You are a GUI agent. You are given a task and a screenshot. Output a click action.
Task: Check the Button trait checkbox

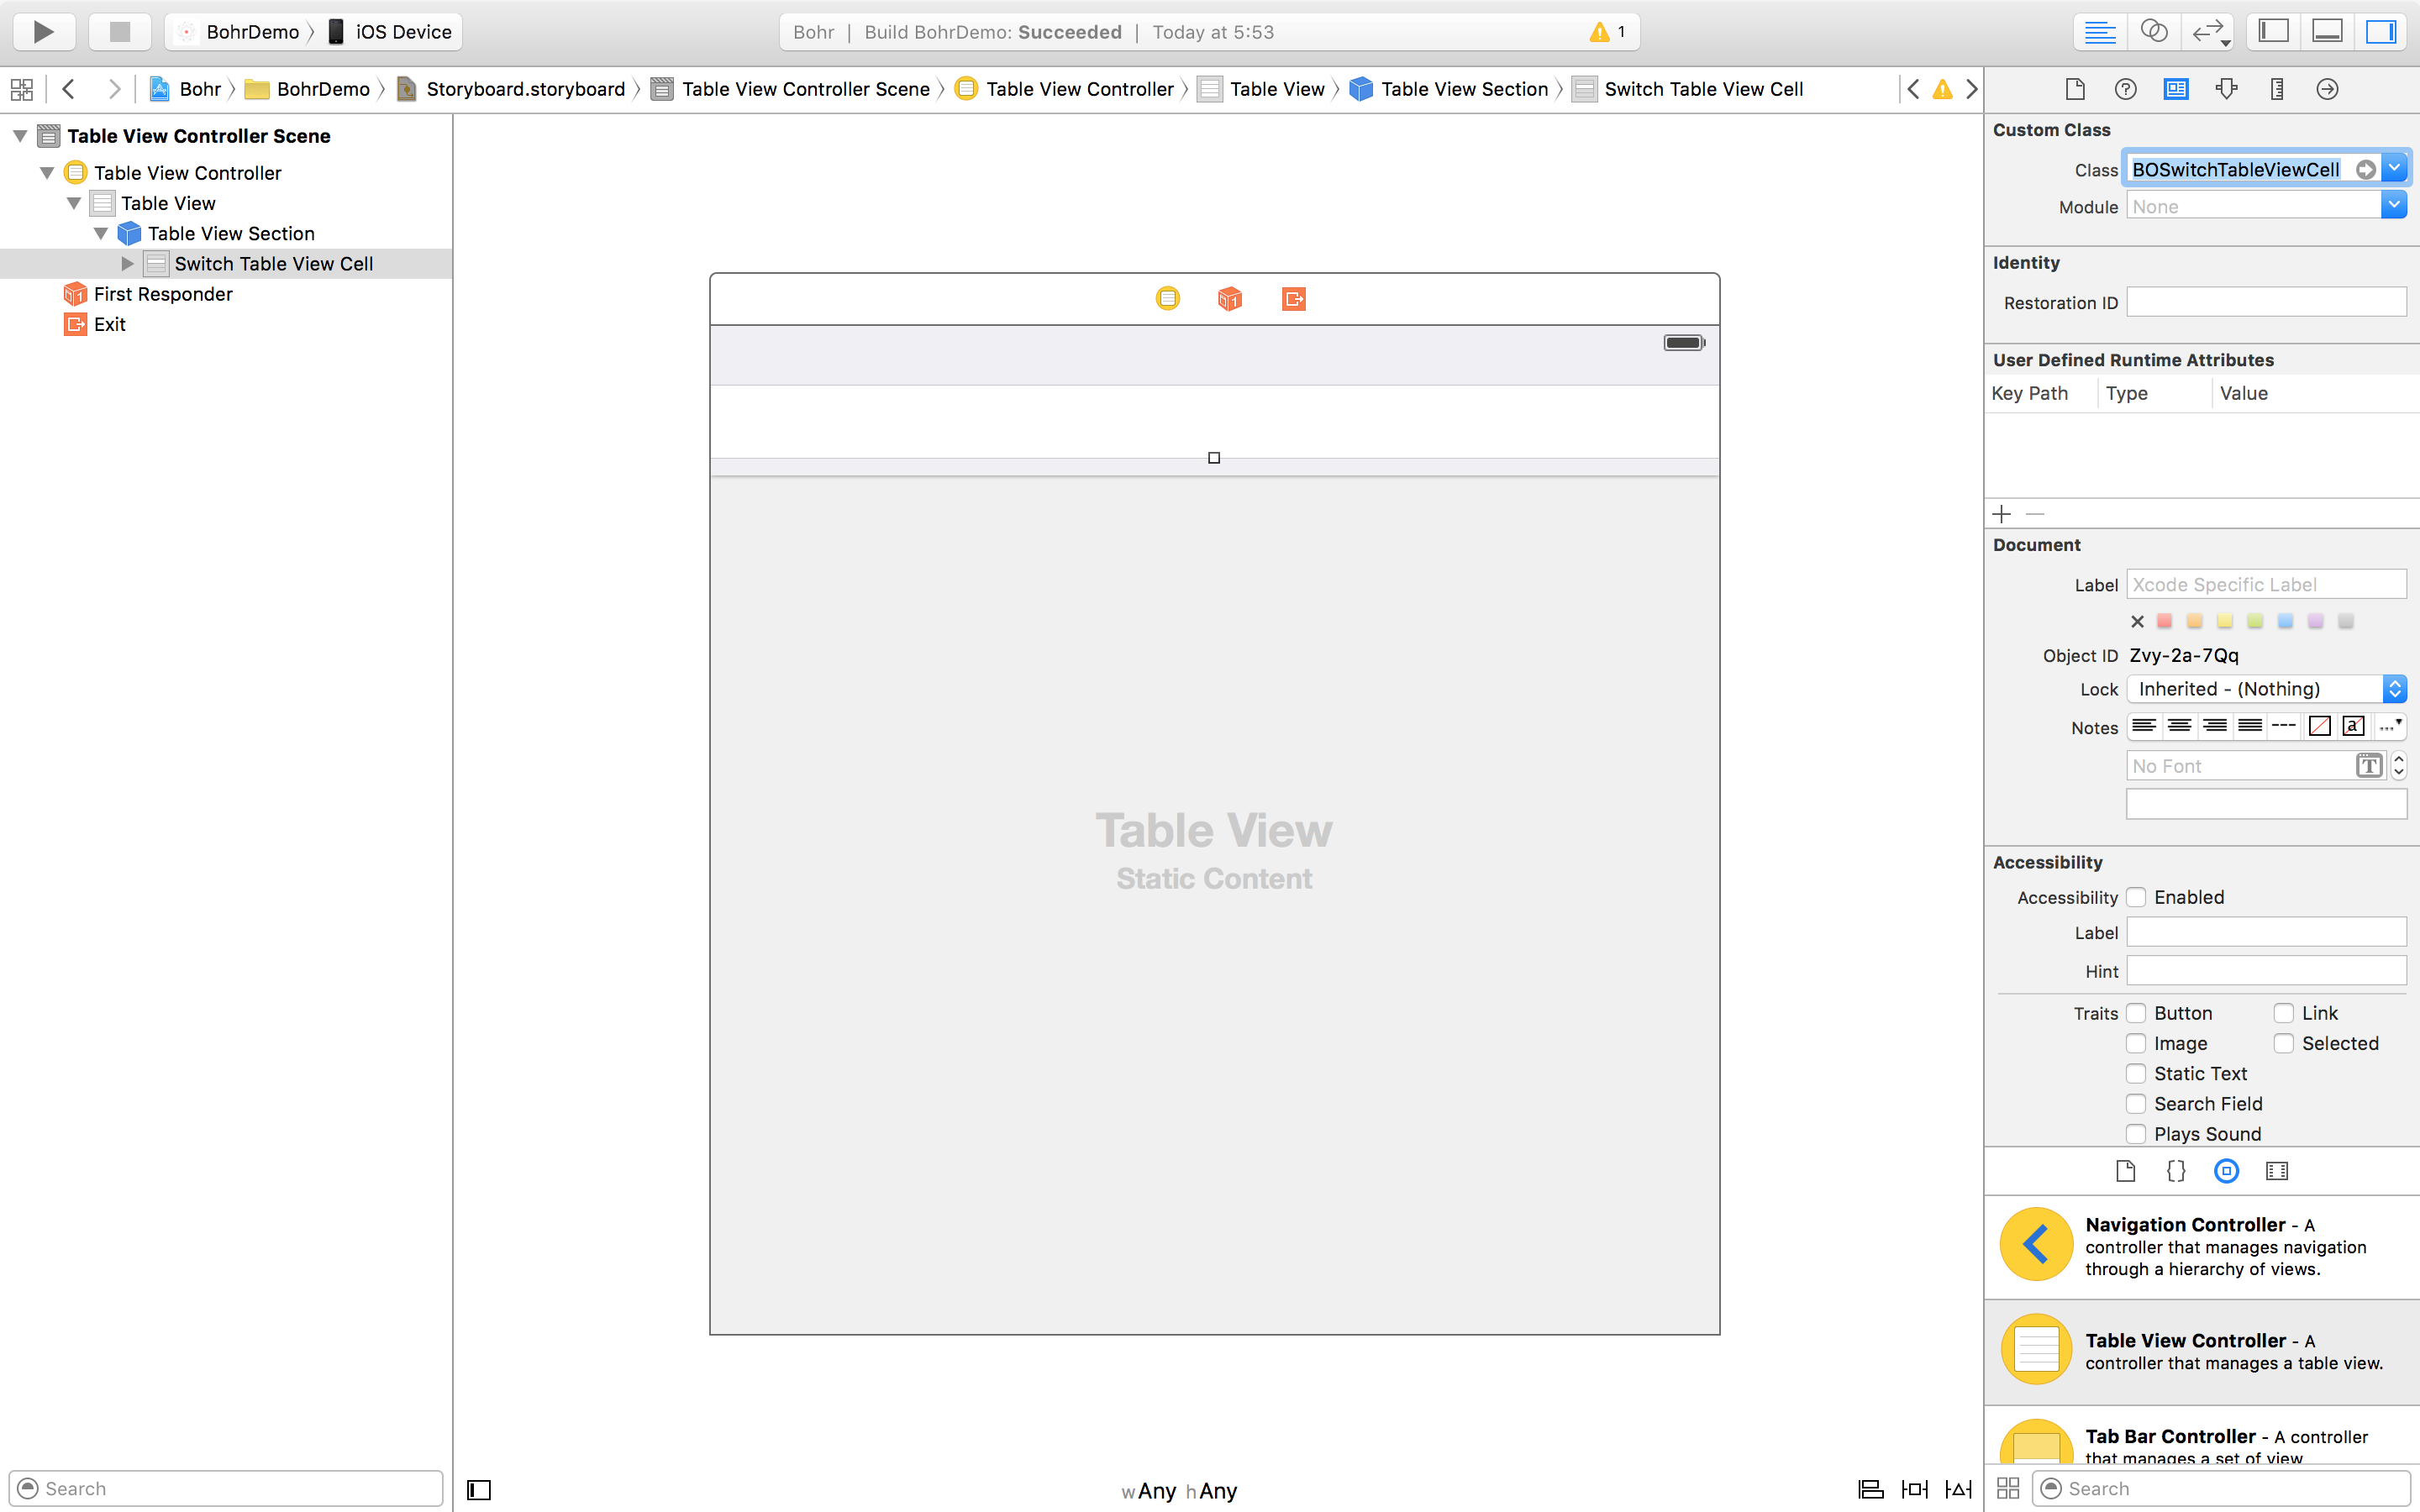(2136, 1013)
